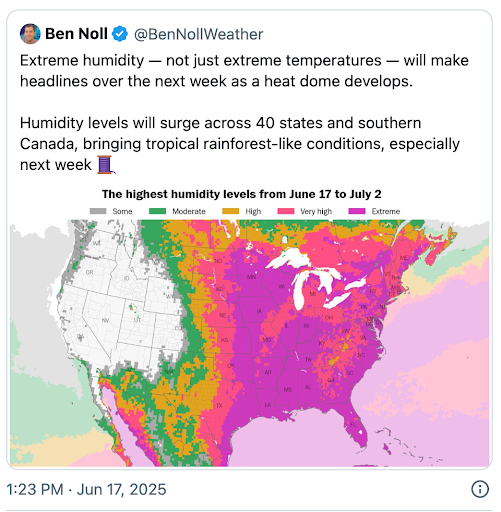Viewport: 501px width, 512px height.
Task: Click the blue verified checkmark badge
Action: pos(120,34)
